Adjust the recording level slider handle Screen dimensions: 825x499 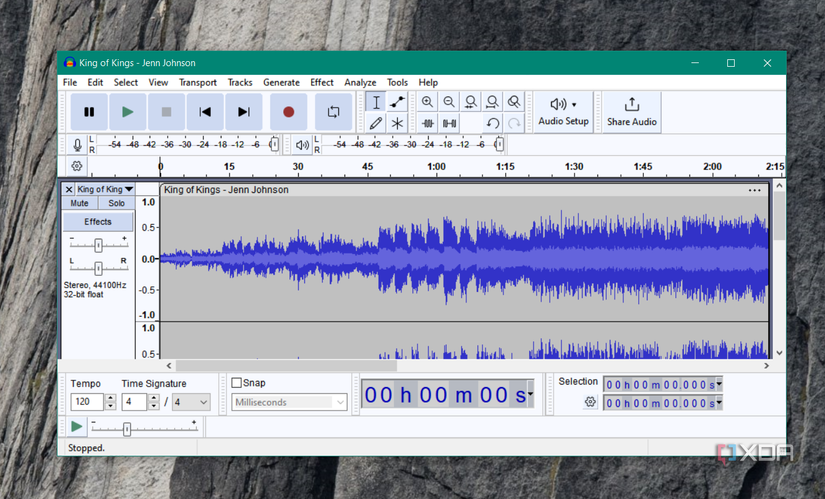[274, 144]
